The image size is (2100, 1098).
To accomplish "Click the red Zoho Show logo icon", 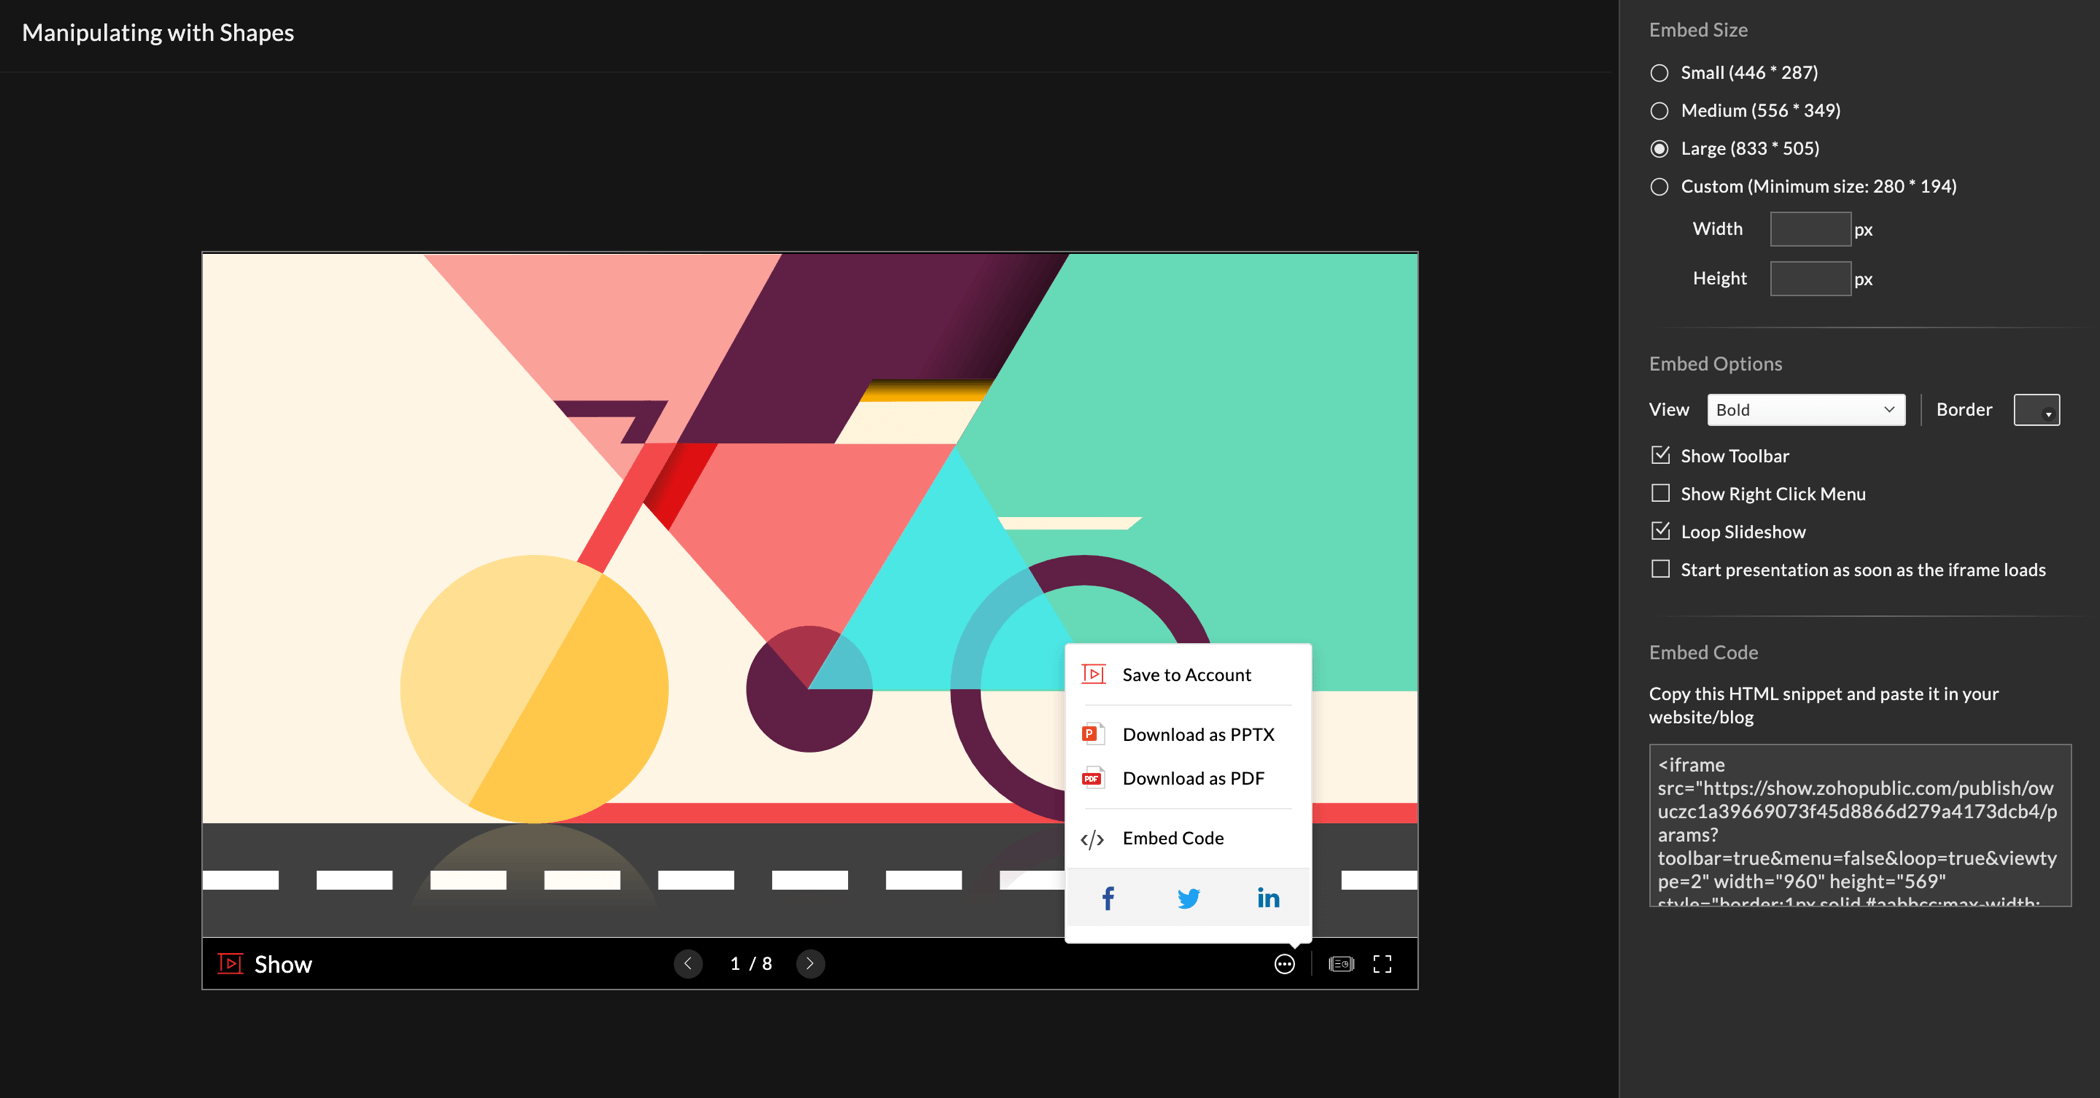I will [x=229, y=963].
